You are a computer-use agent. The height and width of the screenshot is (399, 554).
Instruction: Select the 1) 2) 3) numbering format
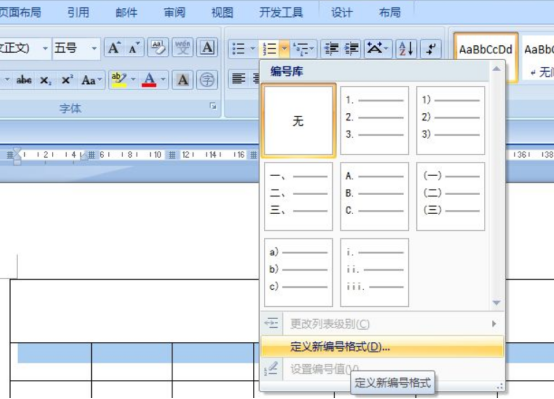point(450,121)
